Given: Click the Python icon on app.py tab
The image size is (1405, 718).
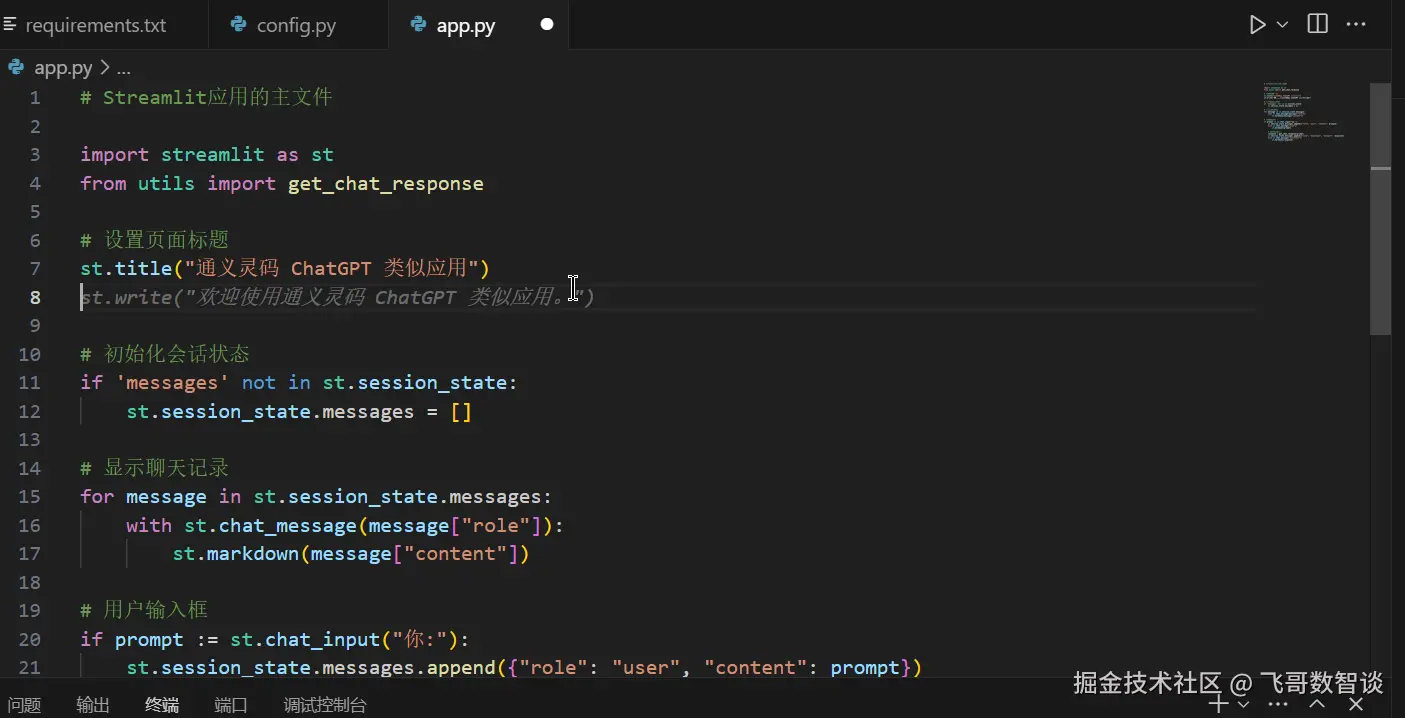Looking at the screenshot, I should coord(419,25).
